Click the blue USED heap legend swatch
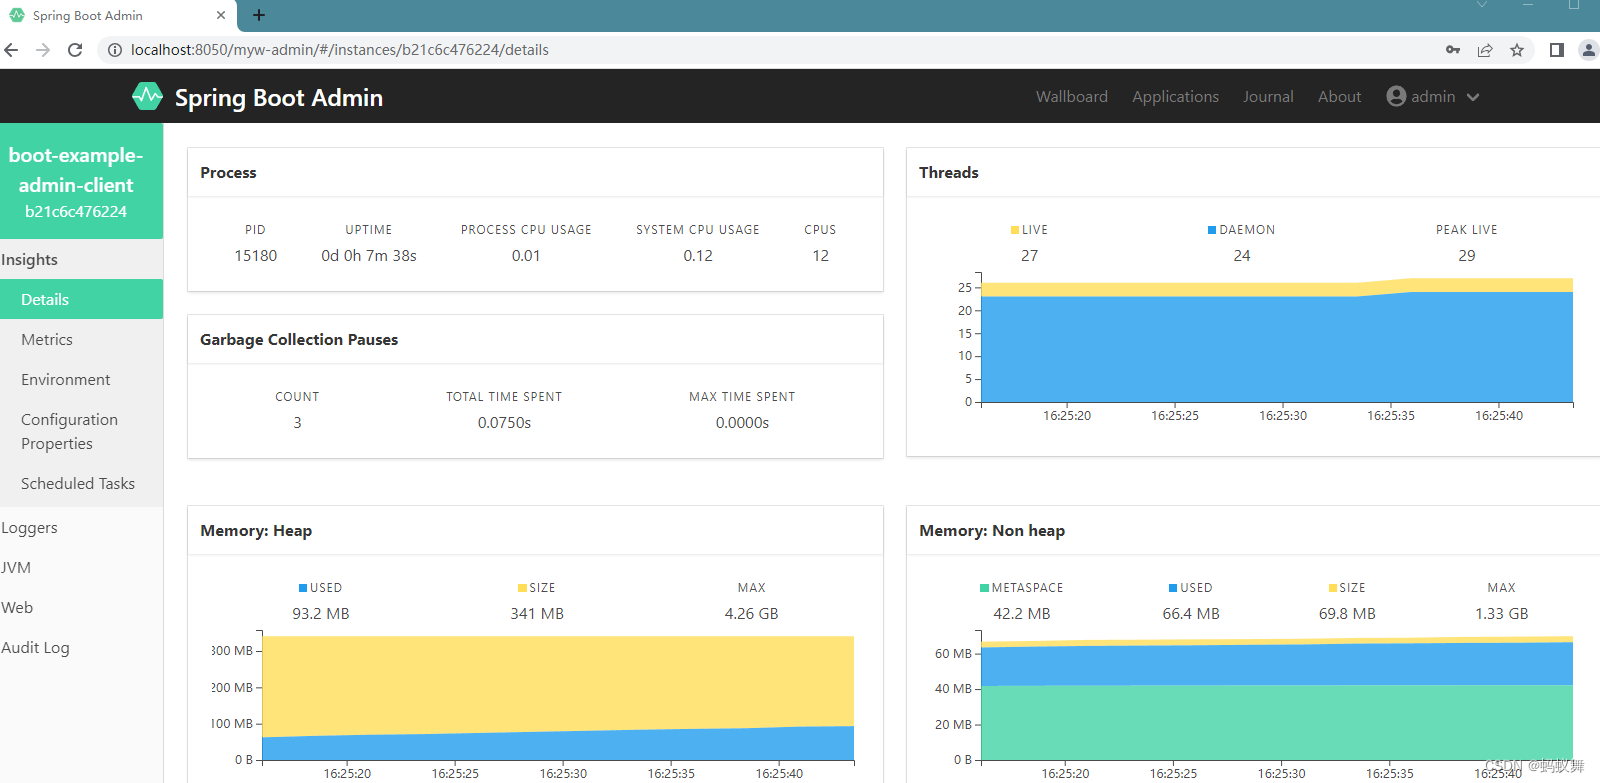This screenshot has height=783, width=1600. pyautogui.click(x=303, y=588)
